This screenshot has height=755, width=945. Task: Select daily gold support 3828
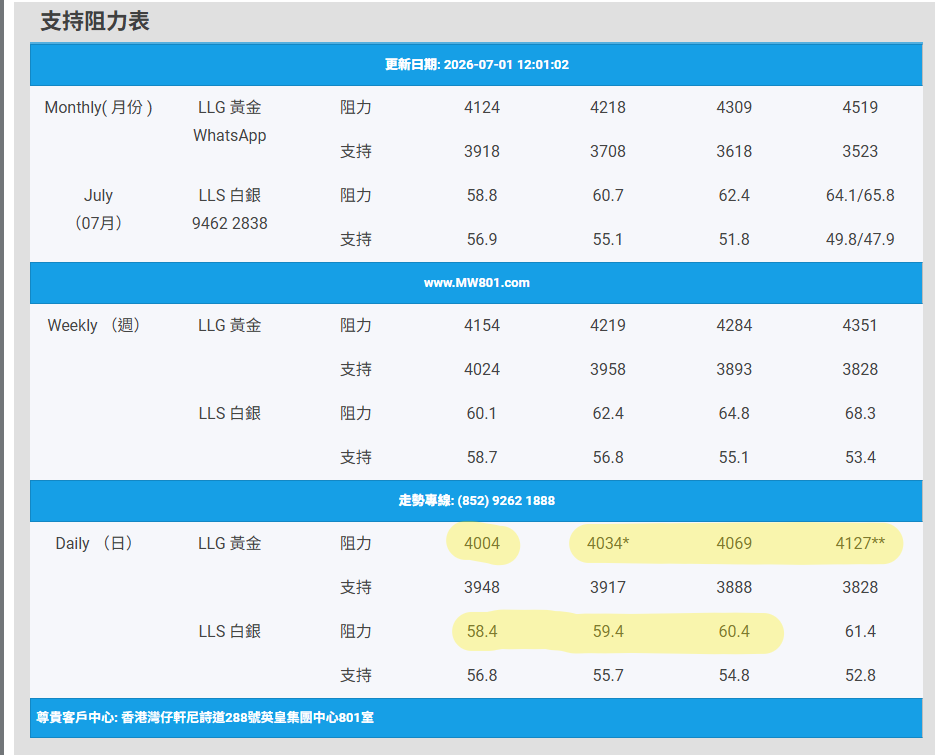coord(860,587)
